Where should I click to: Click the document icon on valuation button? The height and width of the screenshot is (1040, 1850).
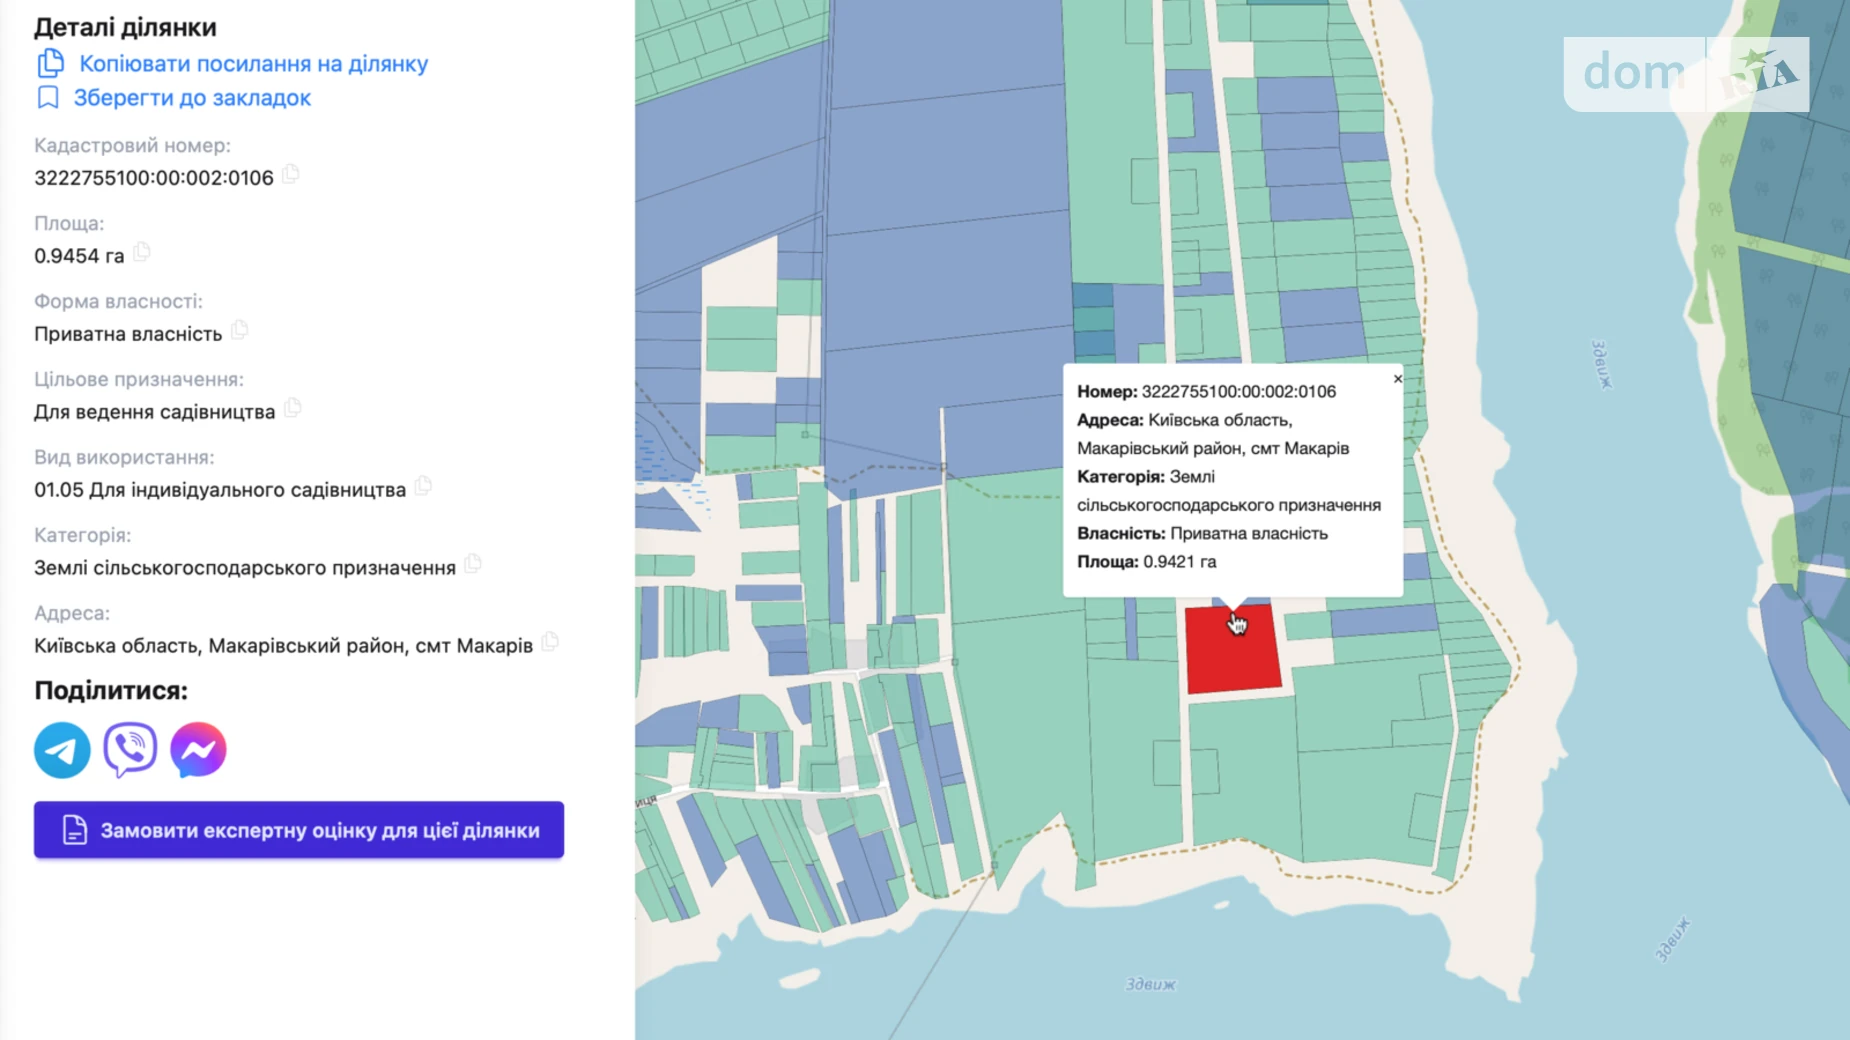pos(75,830)
